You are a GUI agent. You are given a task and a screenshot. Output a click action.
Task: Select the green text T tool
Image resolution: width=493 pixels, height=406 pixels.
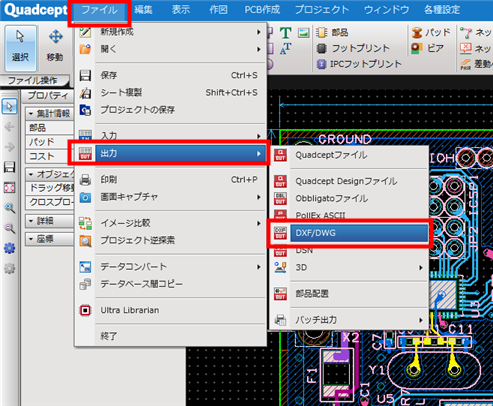click(x=285, y=33)
